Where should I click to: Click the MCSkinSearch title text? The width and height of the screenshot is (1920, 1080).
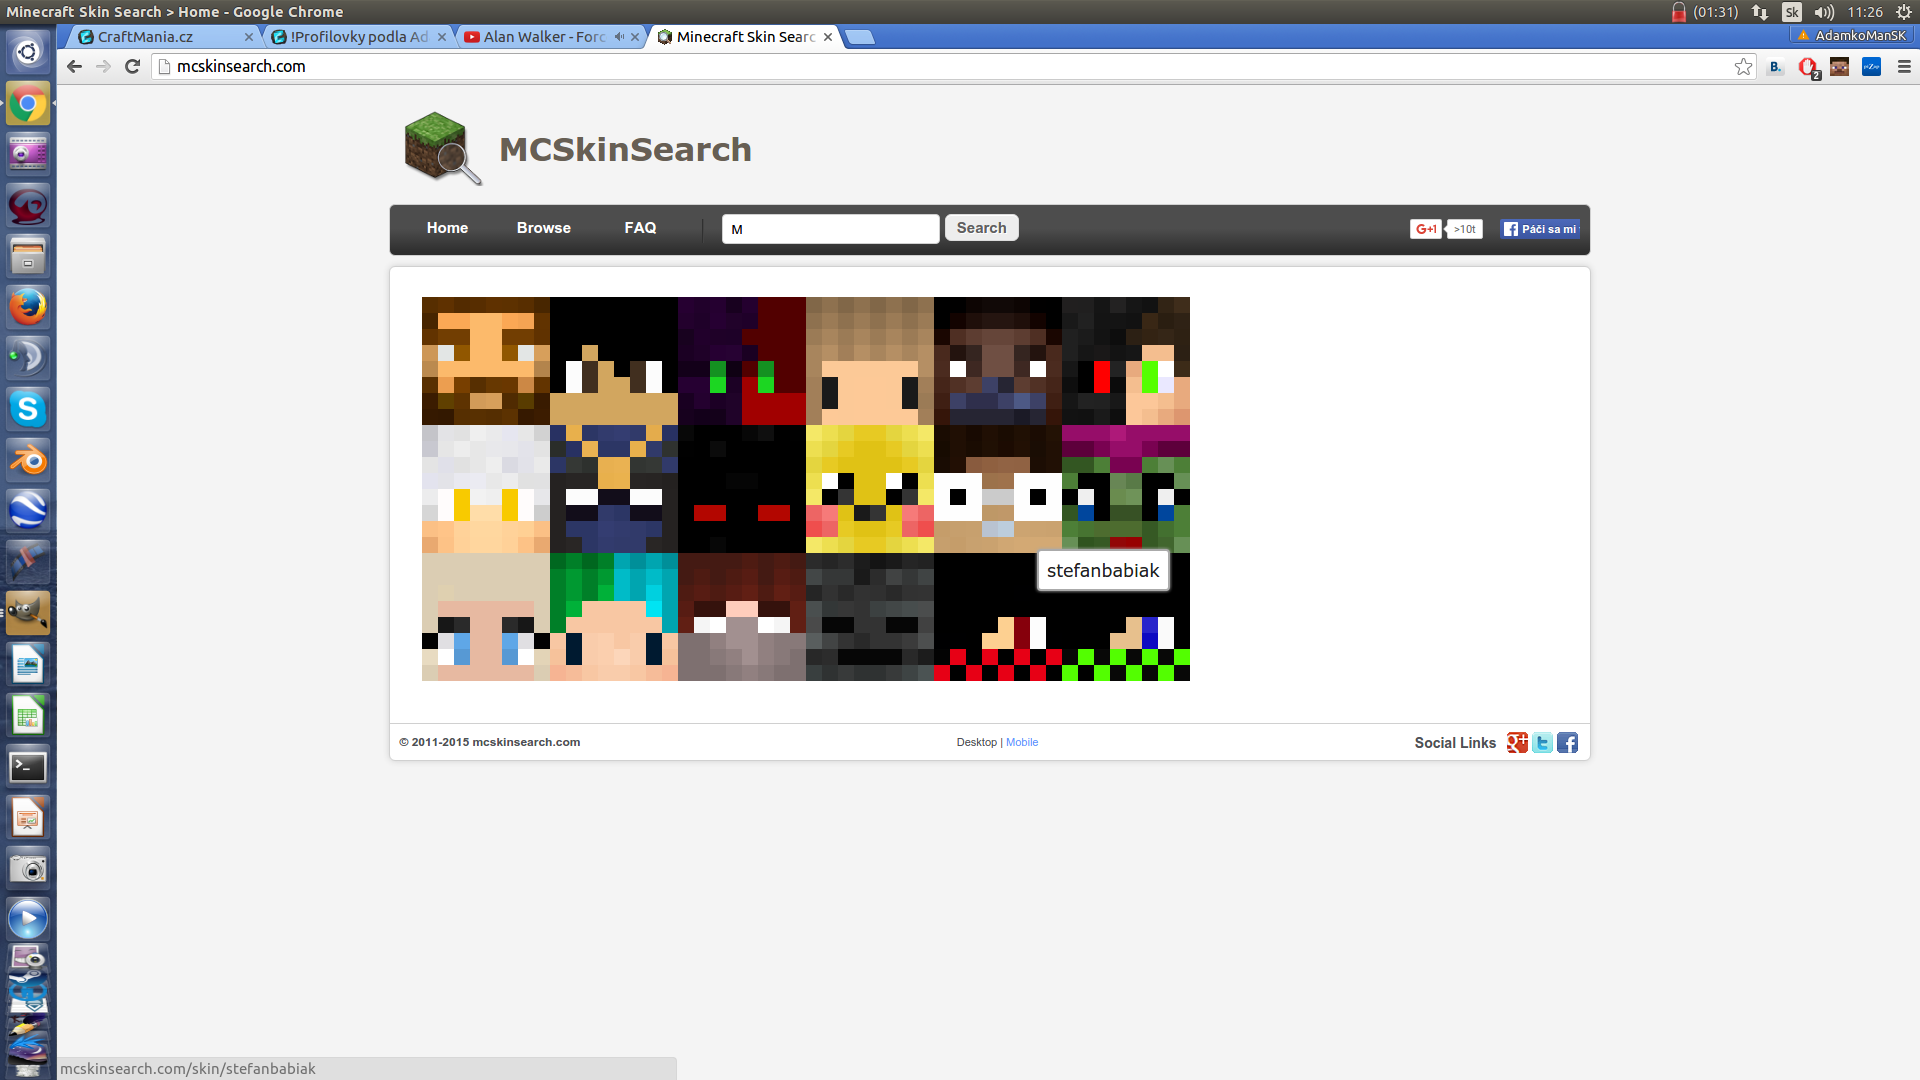click(625, 149)
